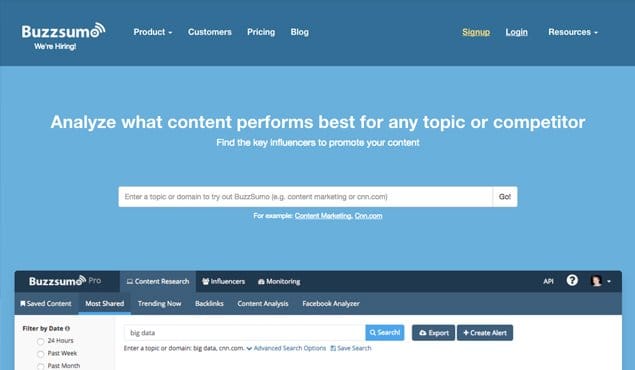Open the Monitoring section

[279, 281]
